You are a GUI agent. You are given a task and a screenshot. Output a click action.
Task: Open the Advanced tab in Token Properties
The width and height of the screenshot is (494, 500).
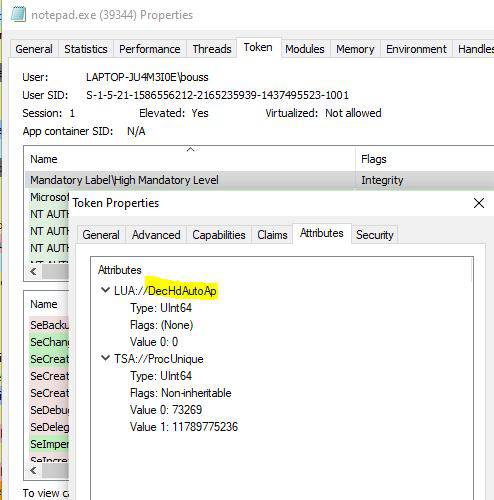[156, 235]
